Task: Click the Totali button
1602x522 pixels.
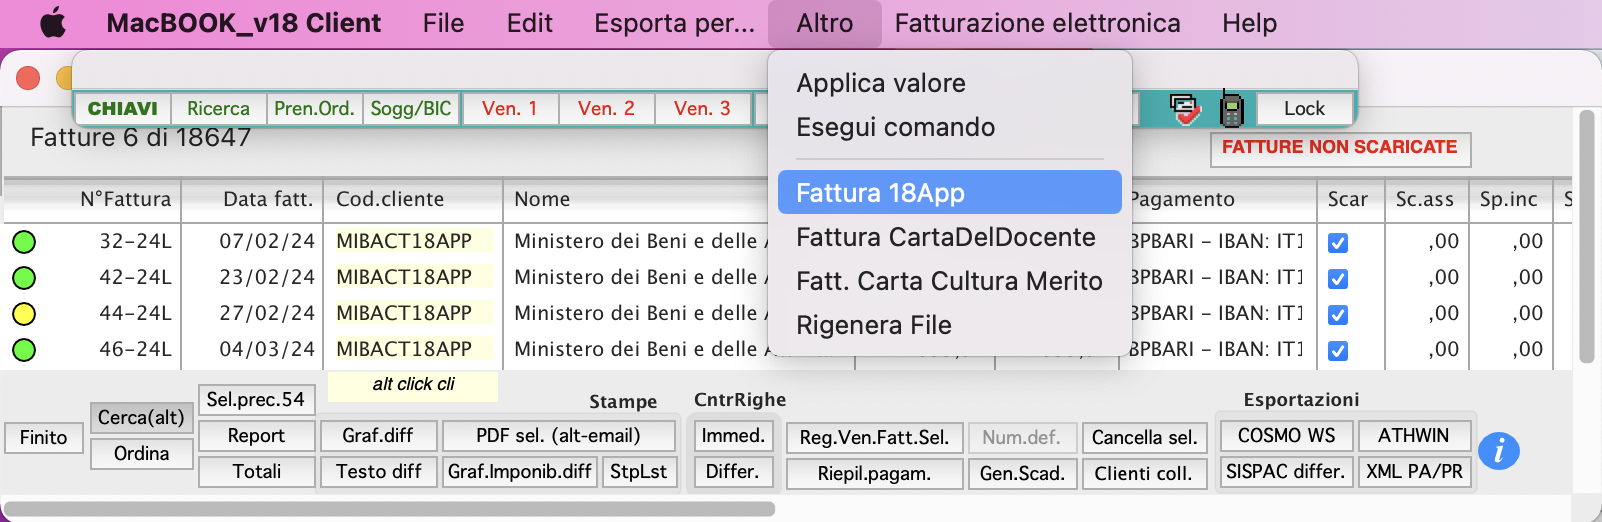Action: (x=256, y=471)
